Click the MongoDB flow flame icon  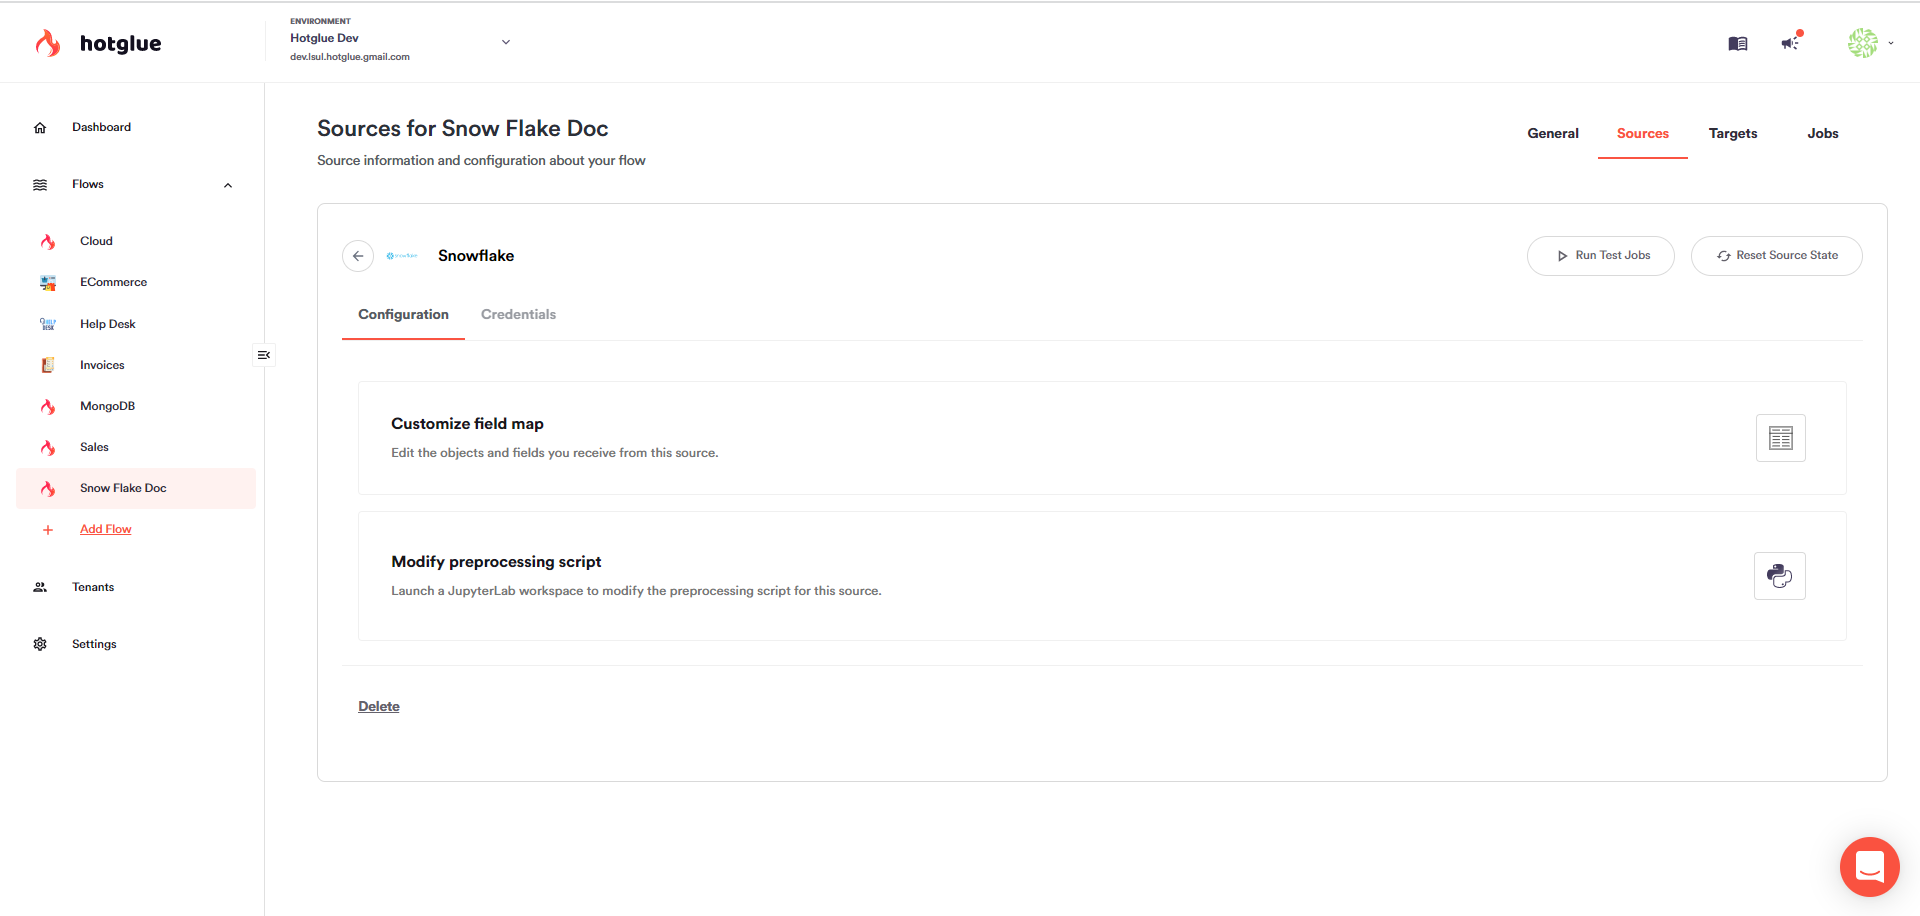pos(48,407)
